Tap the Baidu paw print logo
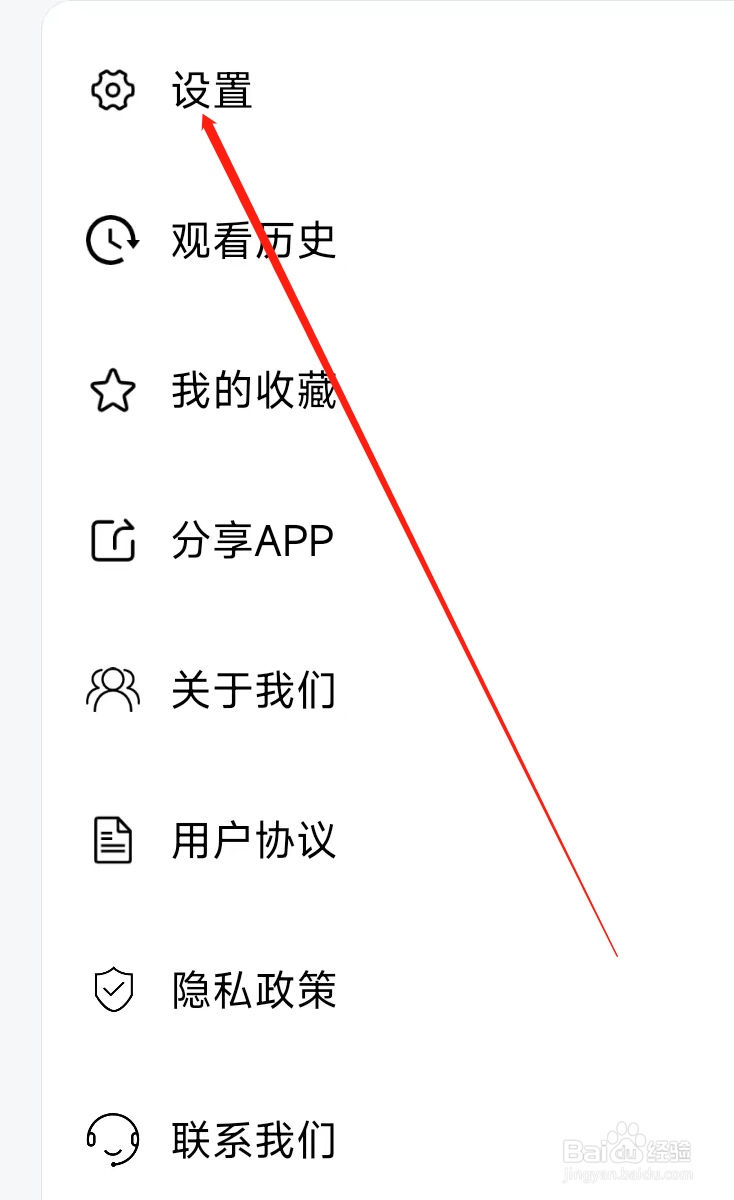Image resolution: width=734 pixels, height=1200 pixels. tap(627, 1142)
